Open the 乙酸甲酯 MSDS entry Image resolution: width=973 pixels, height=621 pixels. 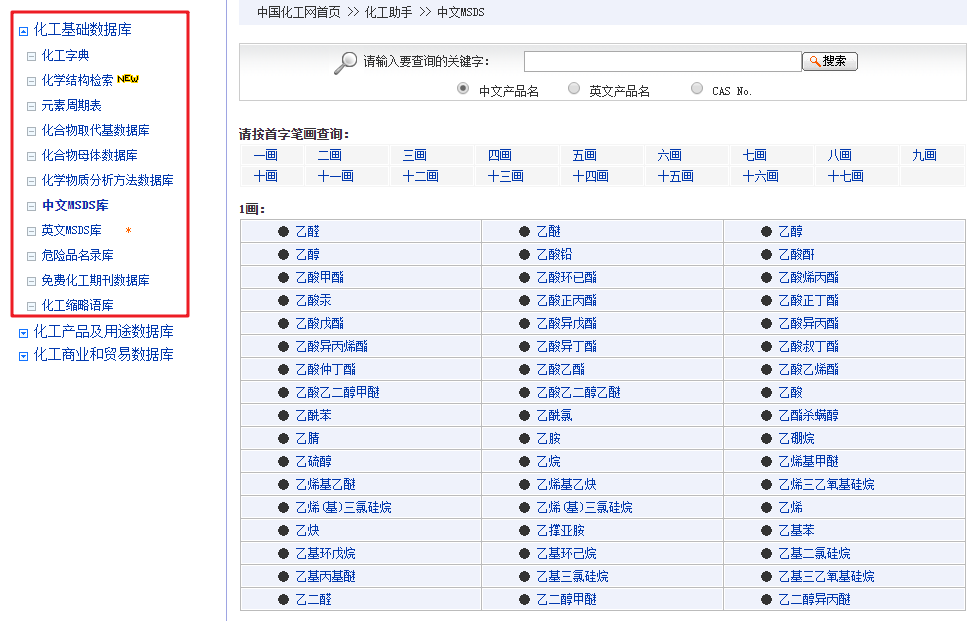pyautogui.click(x=320, y=277)
